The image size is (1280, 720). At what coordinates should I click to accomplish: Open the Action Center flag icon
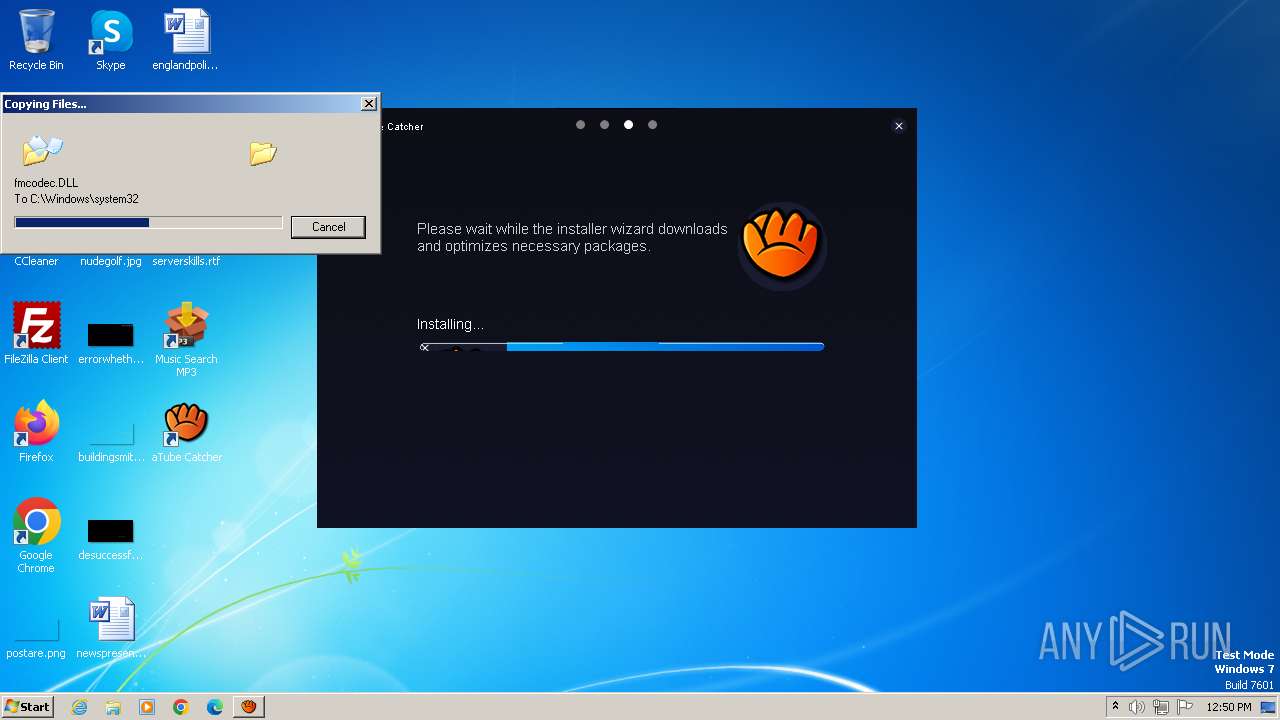pos(1185,707)
